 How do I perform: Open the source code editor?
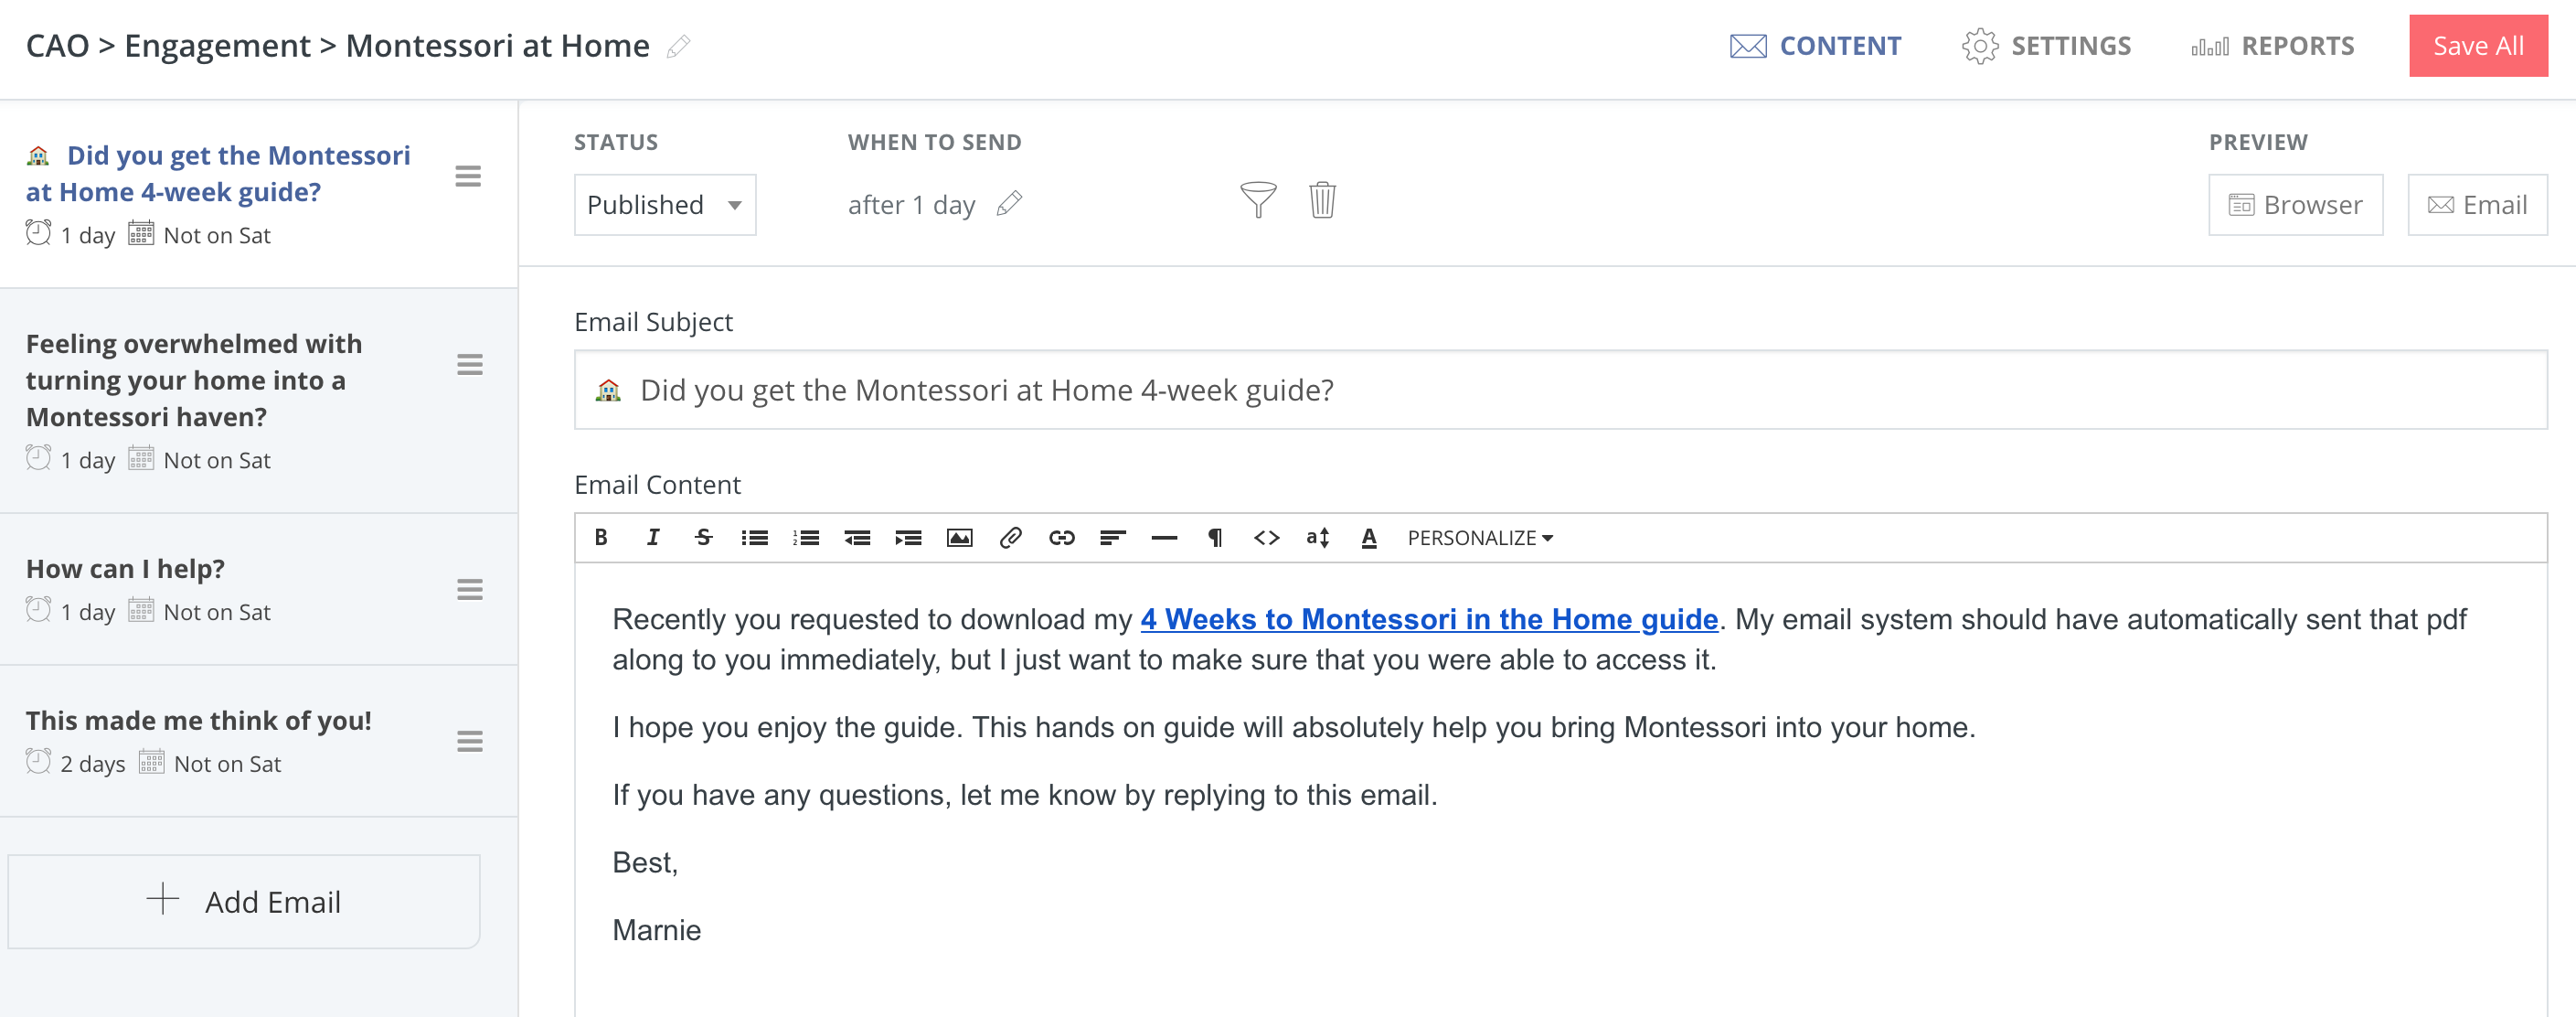click(x=1266, y=537)
